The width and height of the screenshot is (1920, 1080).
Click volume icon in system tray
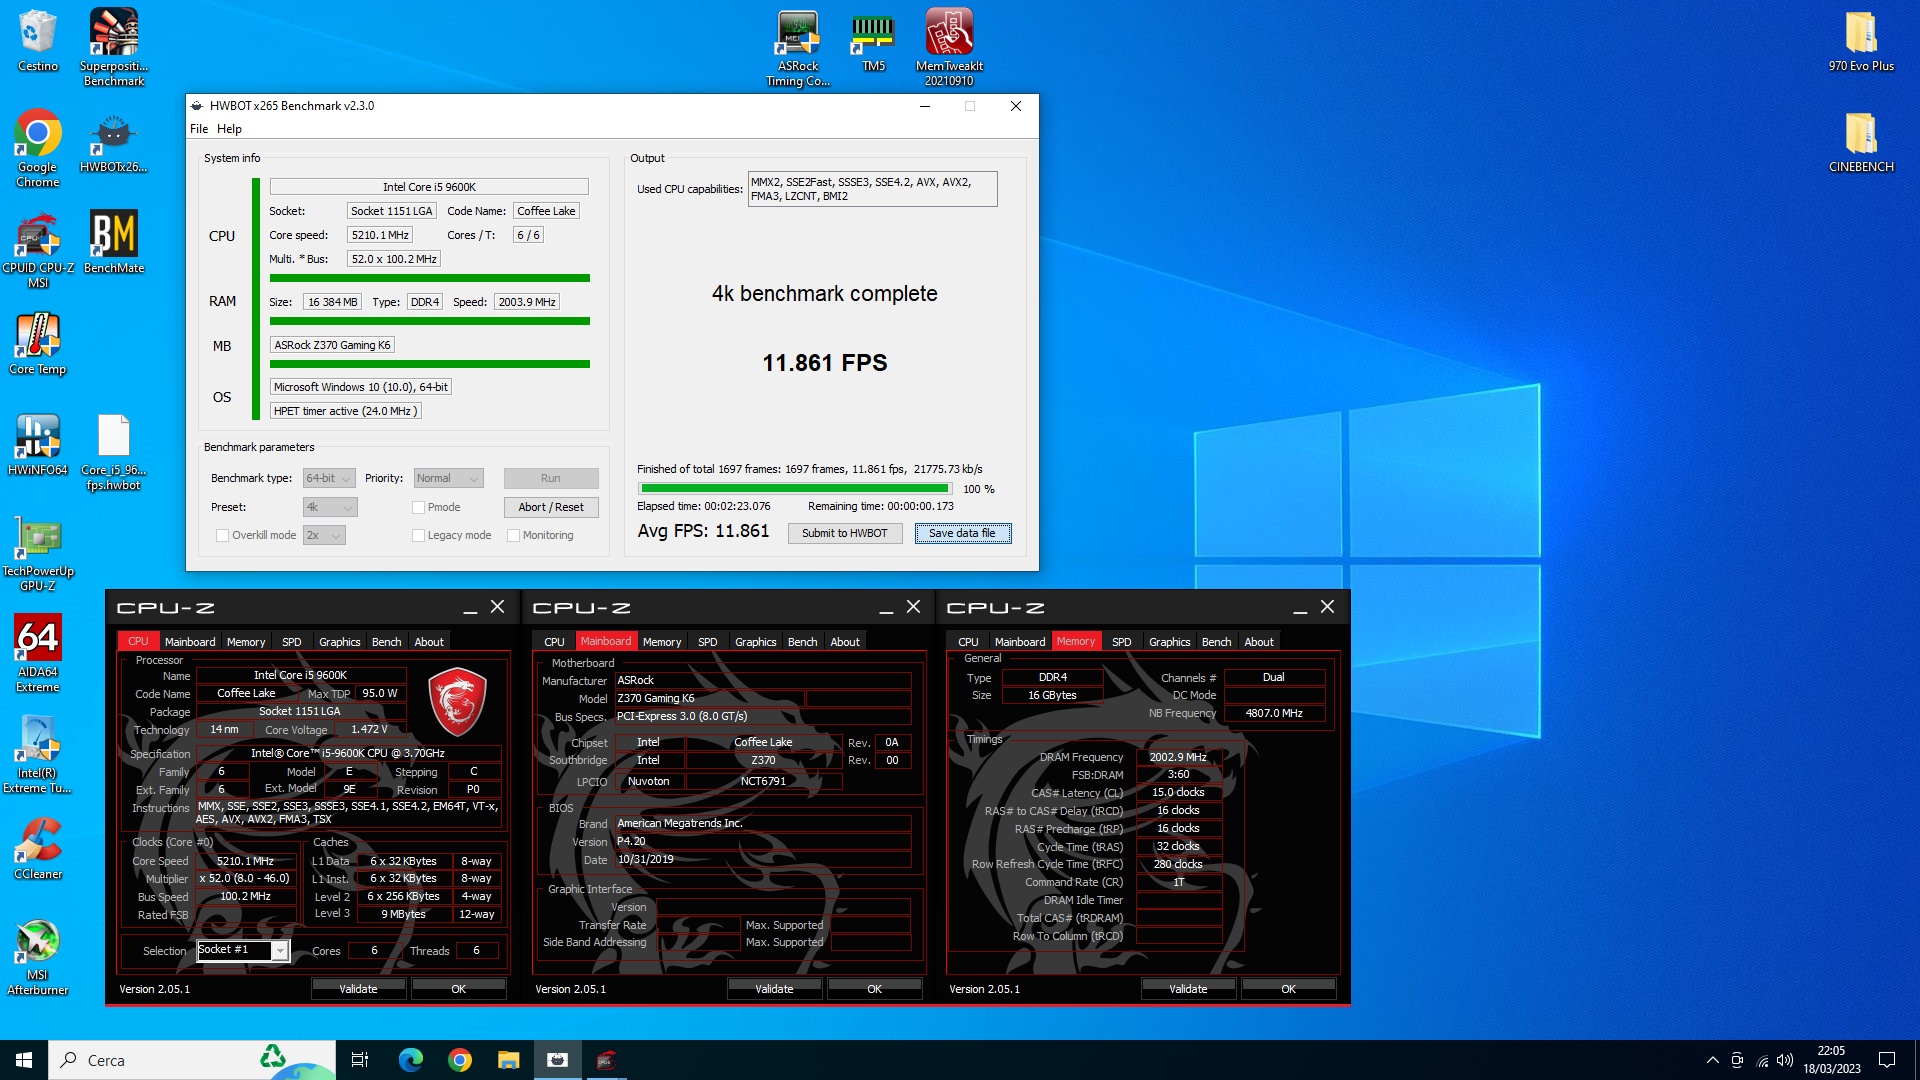tap(1785, 1060)
